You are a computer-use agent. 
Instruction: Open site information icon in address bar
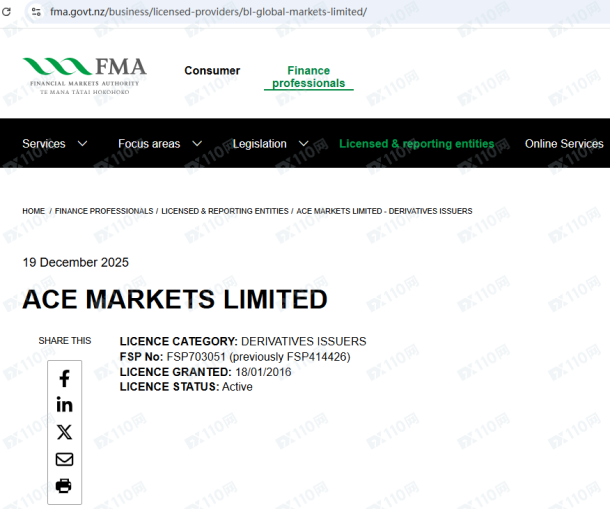[36, 12]
